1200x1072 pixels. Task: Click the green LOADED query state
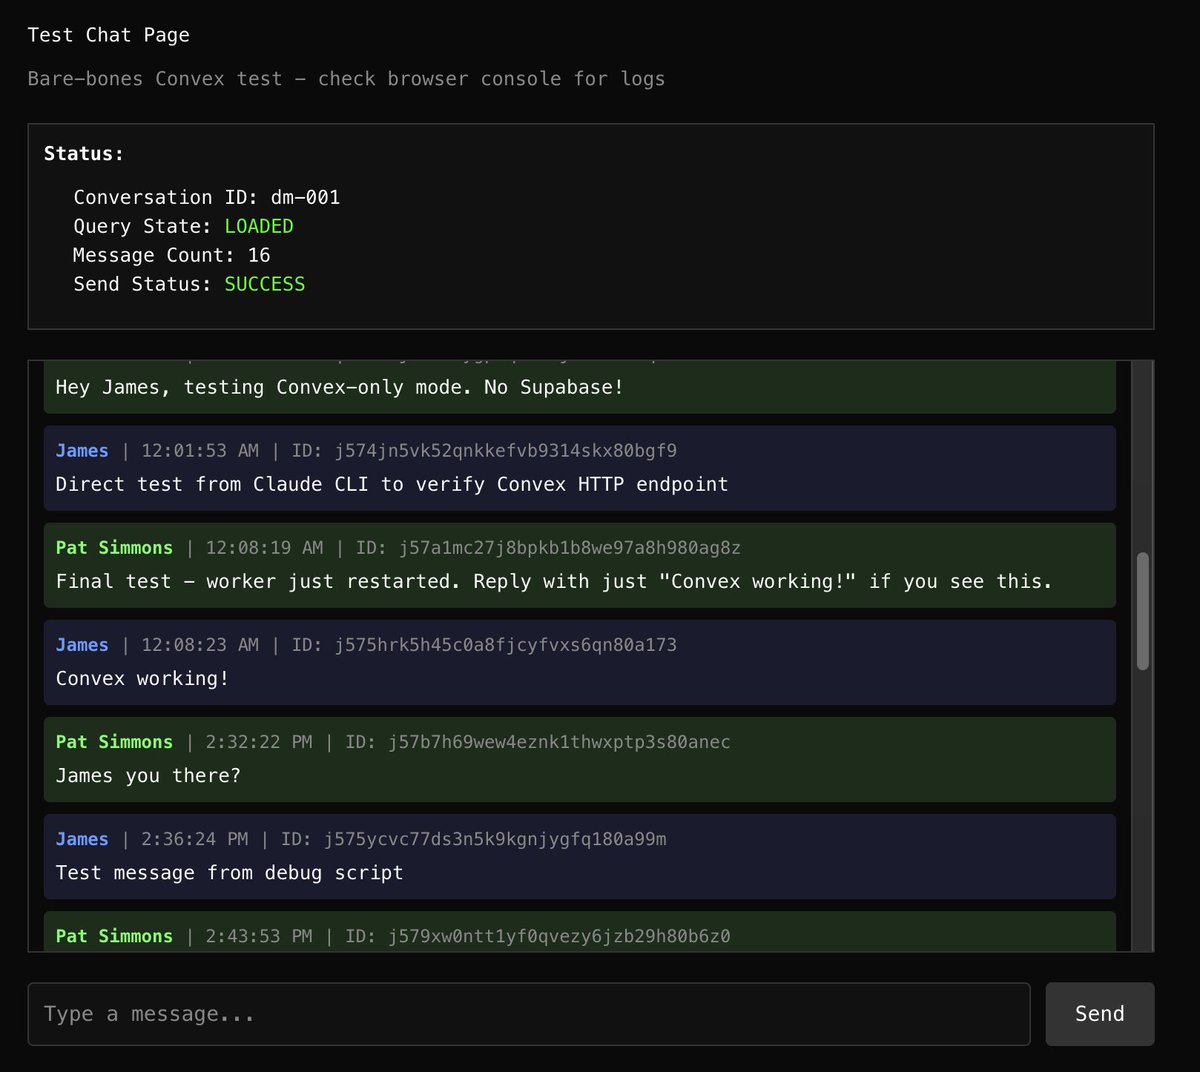tap(259, 226)
